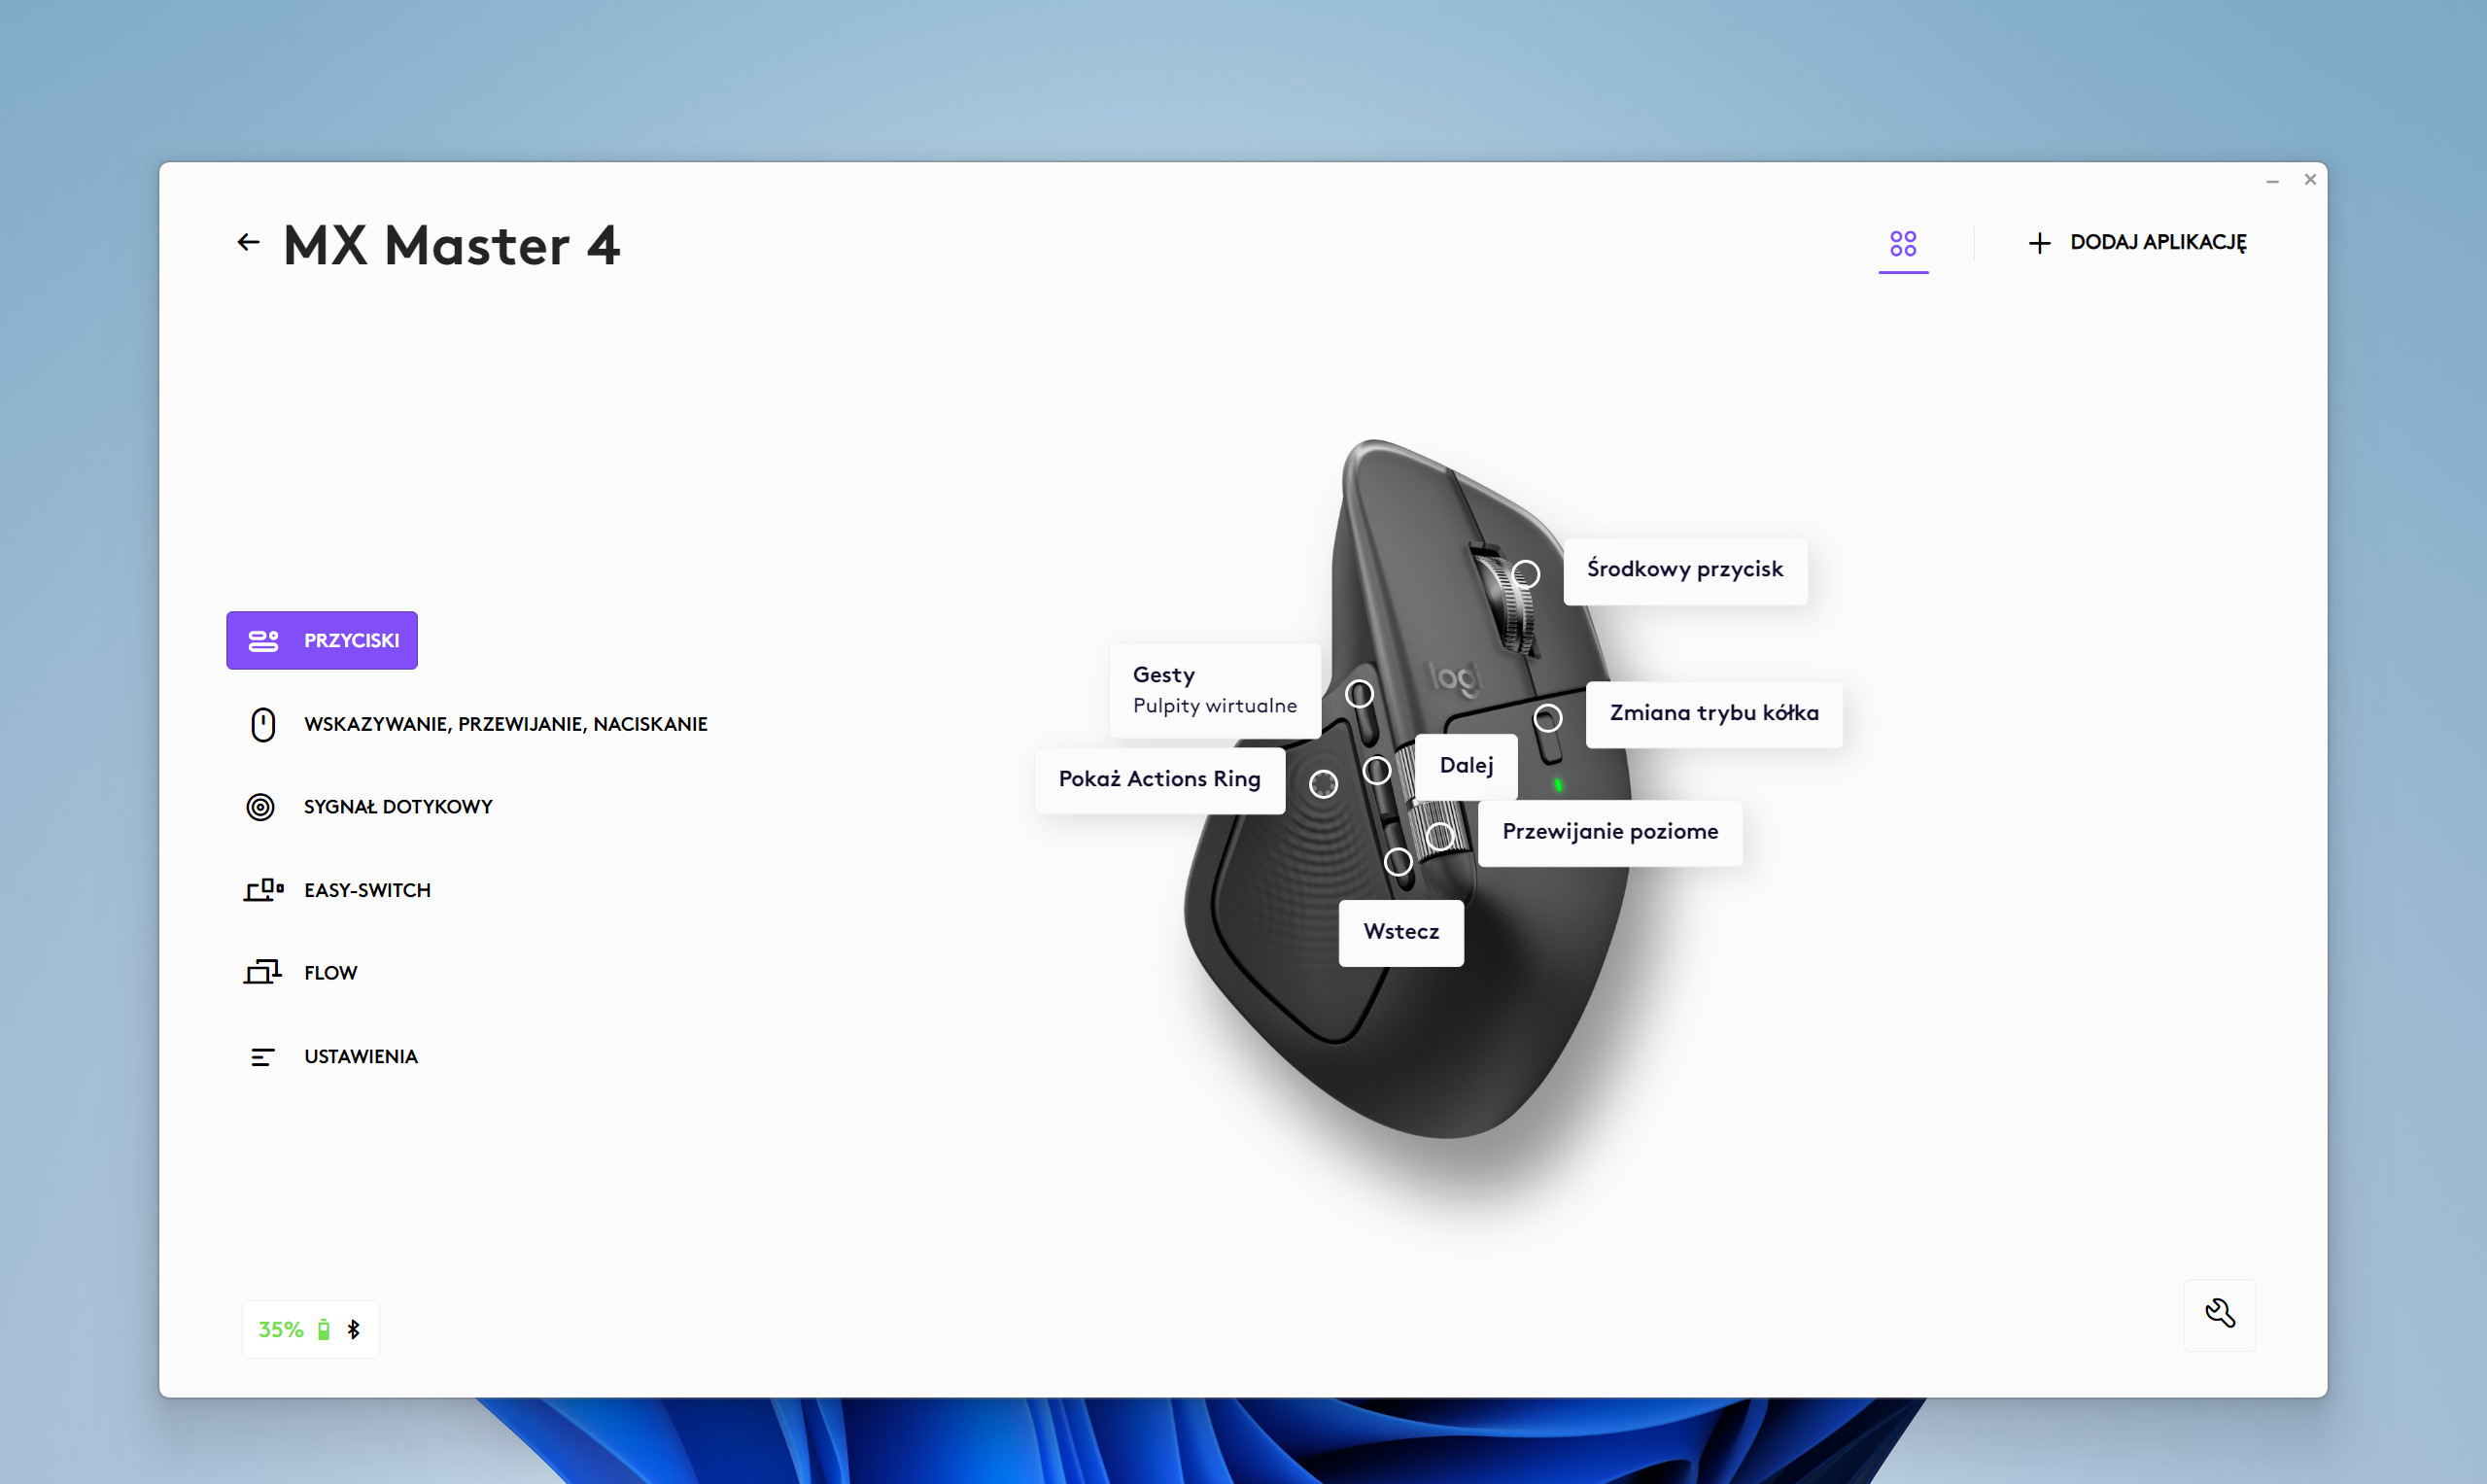Click the MX Master 4 device title

coord(452,245)
